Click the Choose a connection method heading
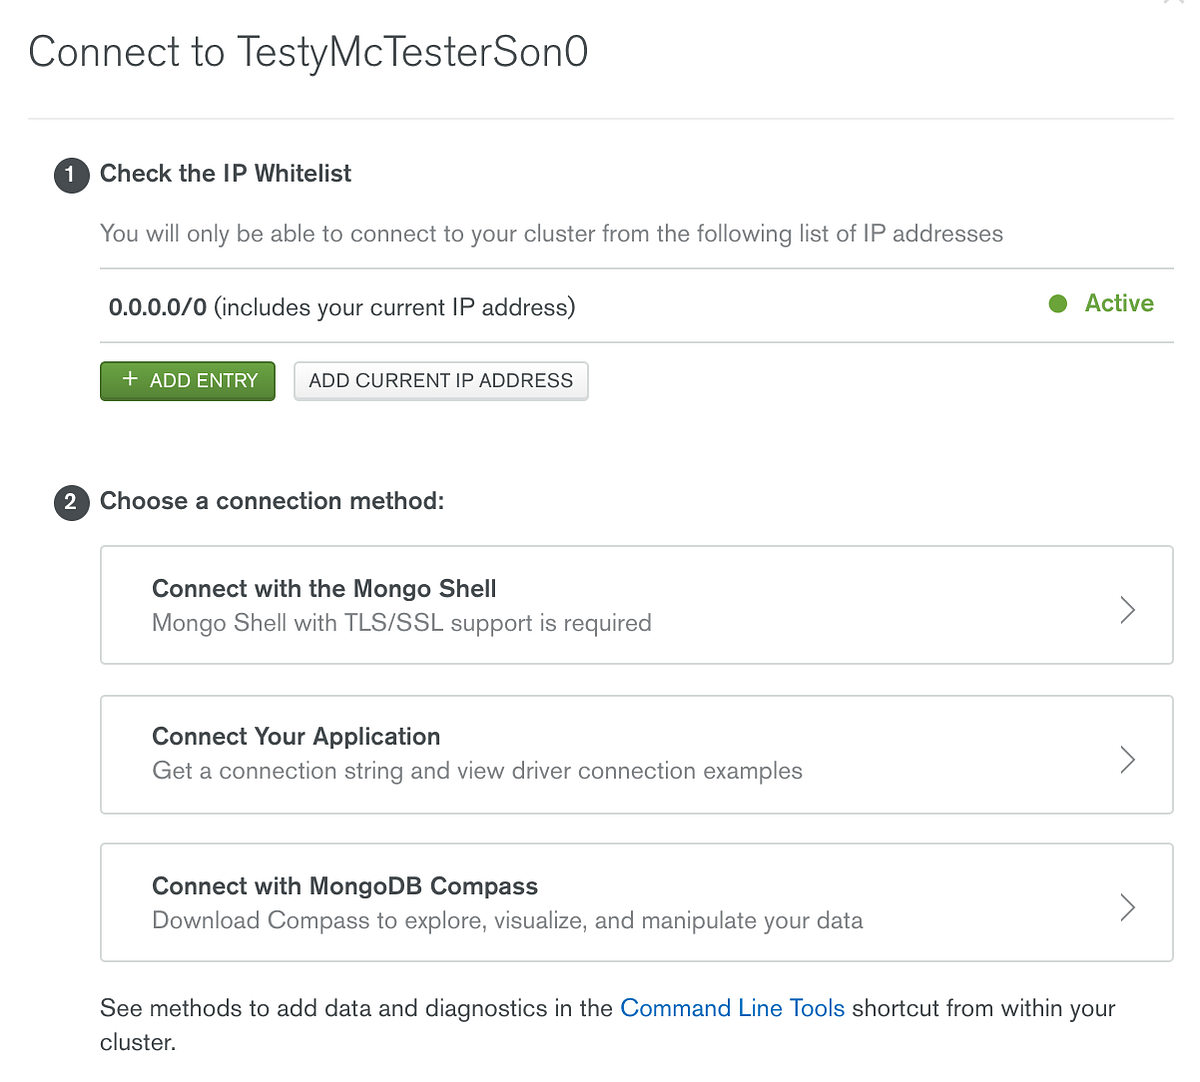Image resolution: width=1200 pixels, height=1082 pixels. [x=272, y=501]
